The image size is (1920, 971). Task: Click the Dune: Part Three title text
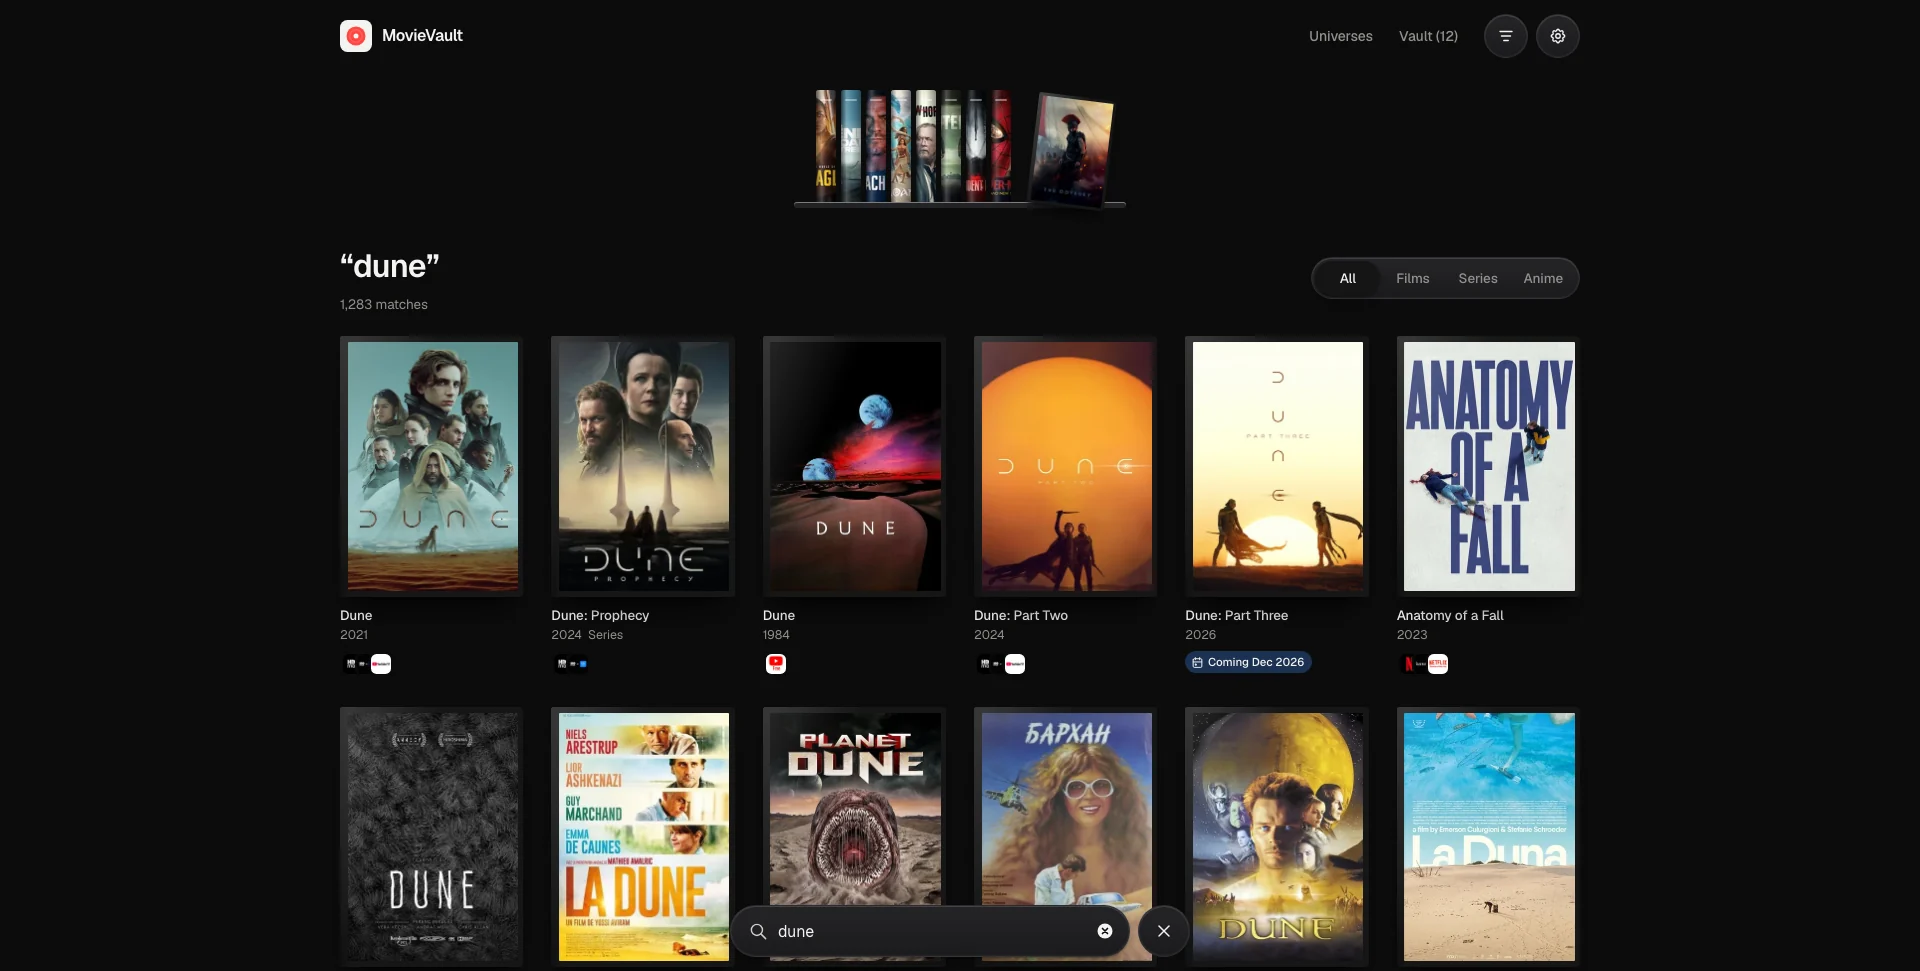[x=1236, y=616]
